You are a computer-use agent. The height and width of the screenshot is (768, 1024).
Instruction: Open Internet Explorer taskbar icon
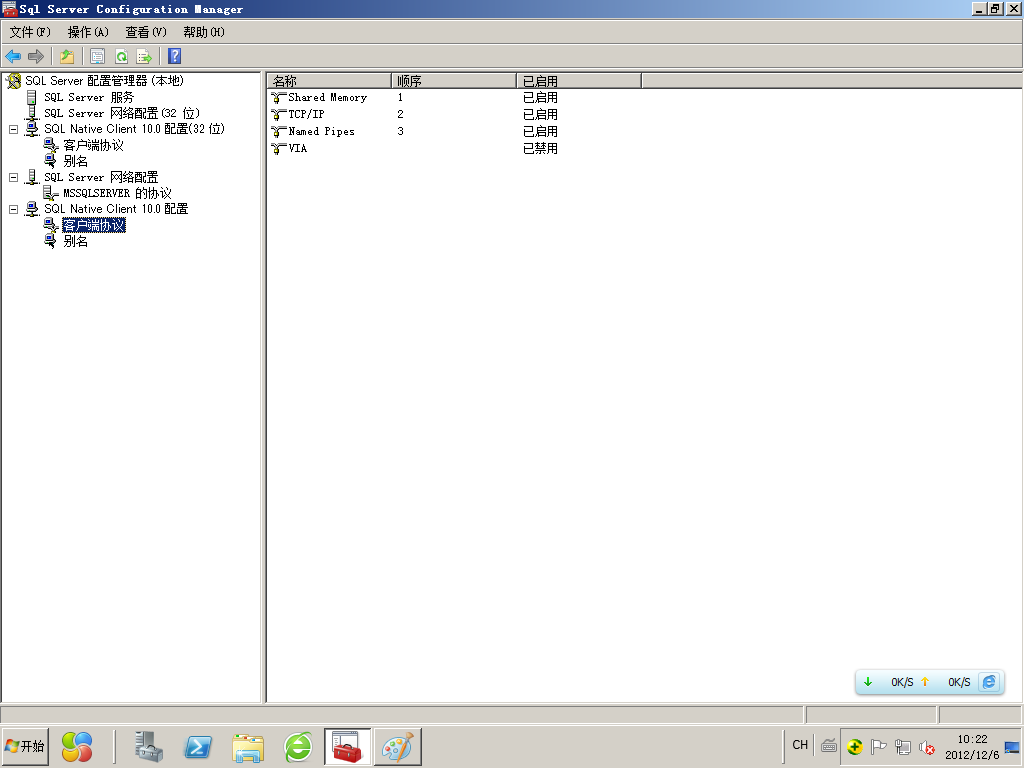point(298,747)
